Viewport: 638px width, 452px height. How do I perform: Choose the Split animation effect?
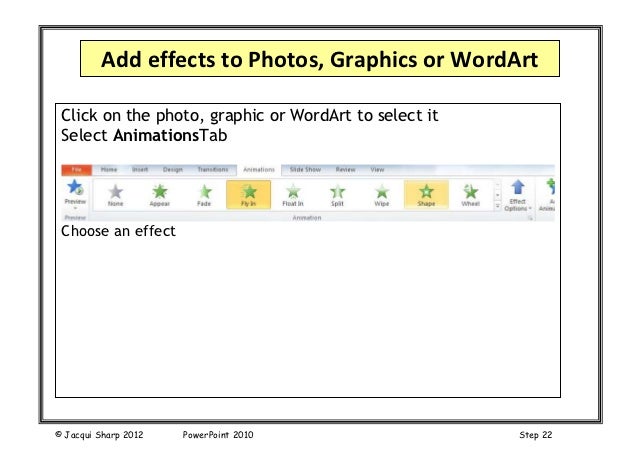tap(337, 195)
